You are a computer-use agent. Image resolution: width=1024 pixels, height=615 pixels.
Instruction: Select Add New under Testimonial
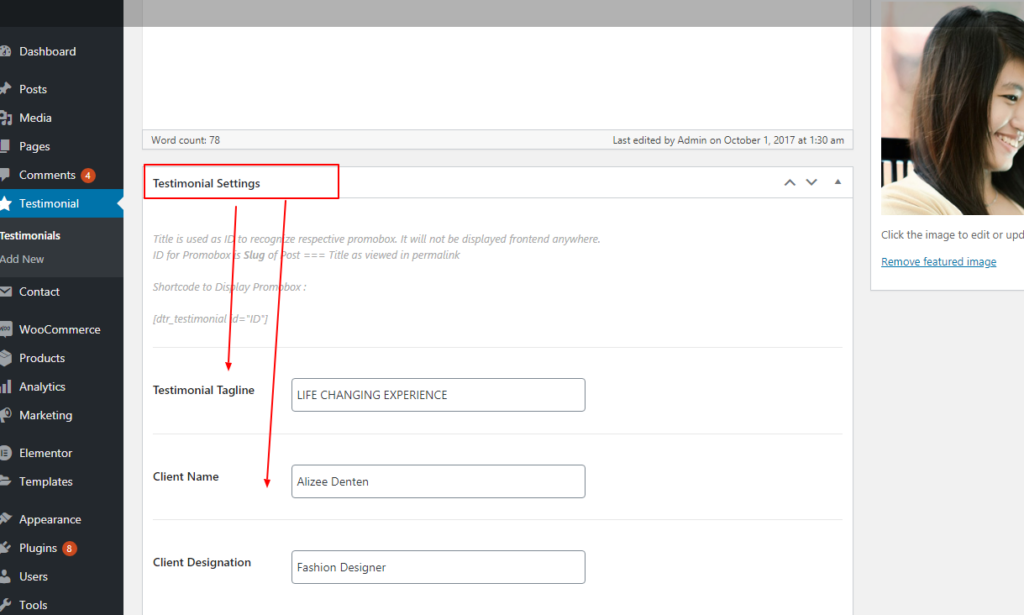(x=22, y=259)
